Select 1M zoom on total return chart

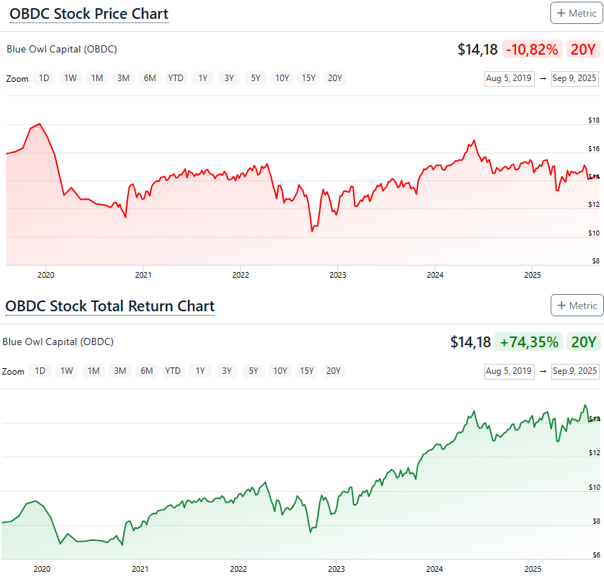[93, 371]
